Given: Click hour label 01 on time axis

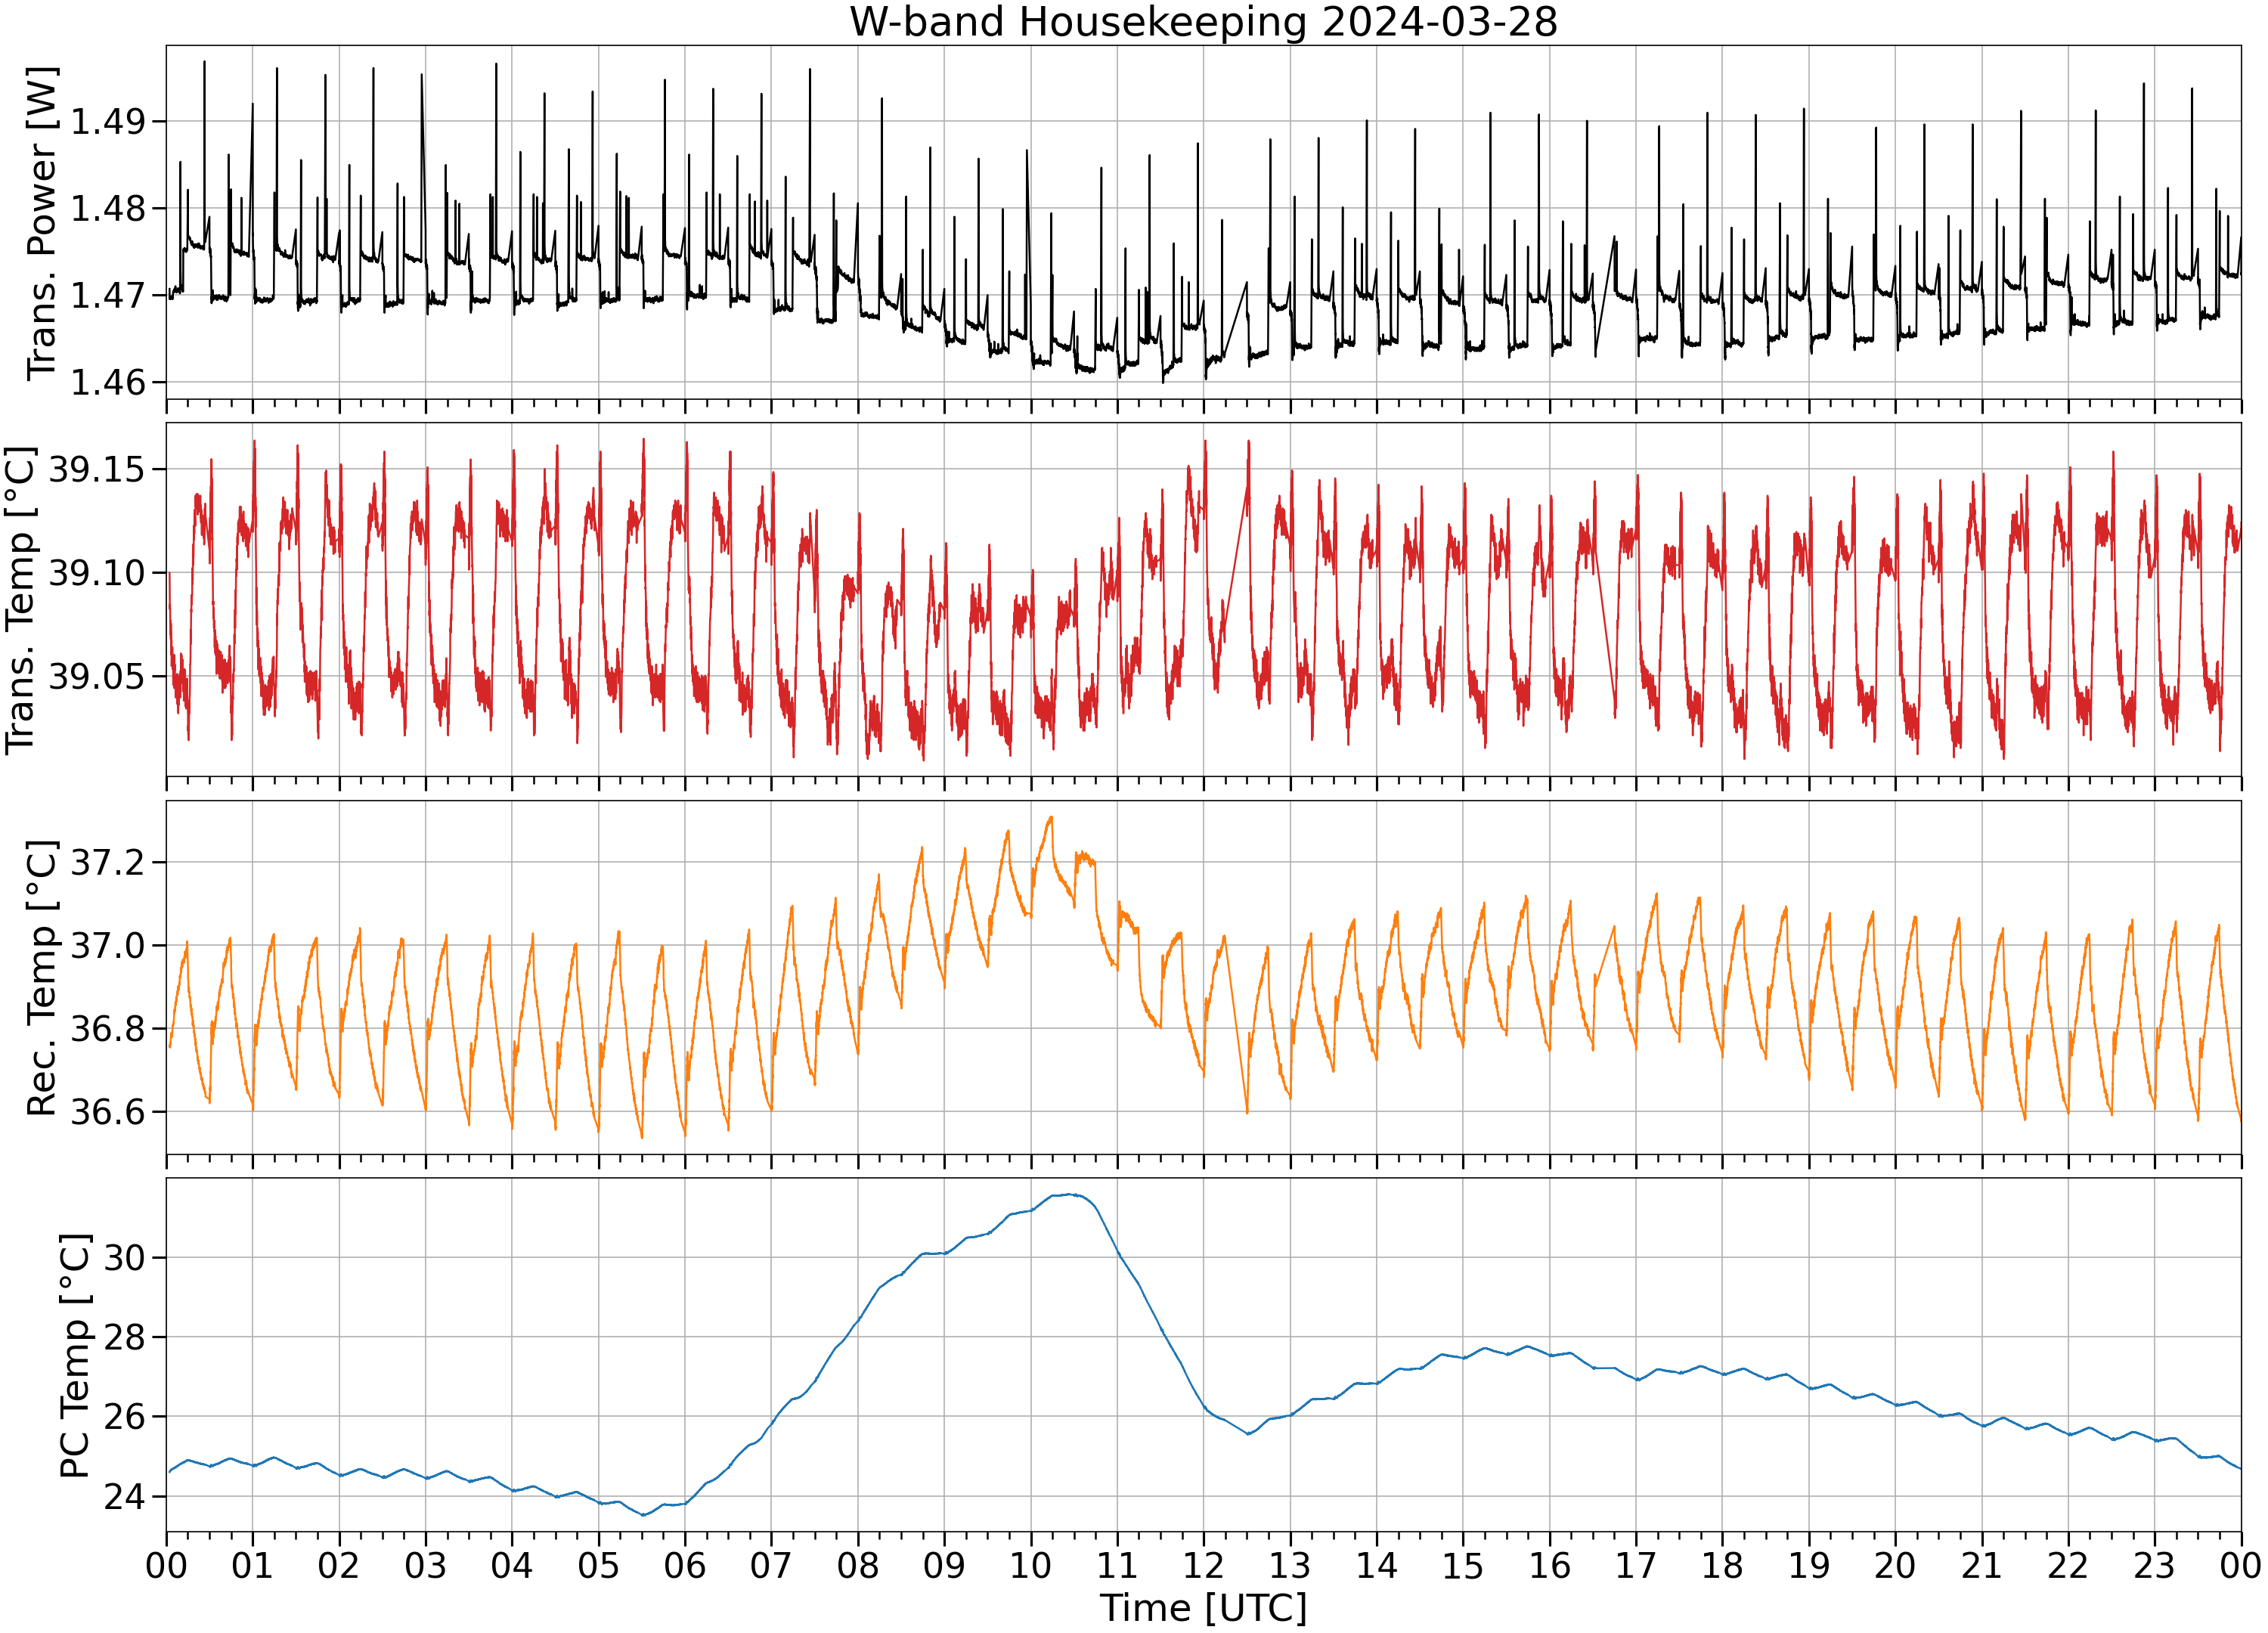Looking at the screenshot, I should (x=252, y=1565).
